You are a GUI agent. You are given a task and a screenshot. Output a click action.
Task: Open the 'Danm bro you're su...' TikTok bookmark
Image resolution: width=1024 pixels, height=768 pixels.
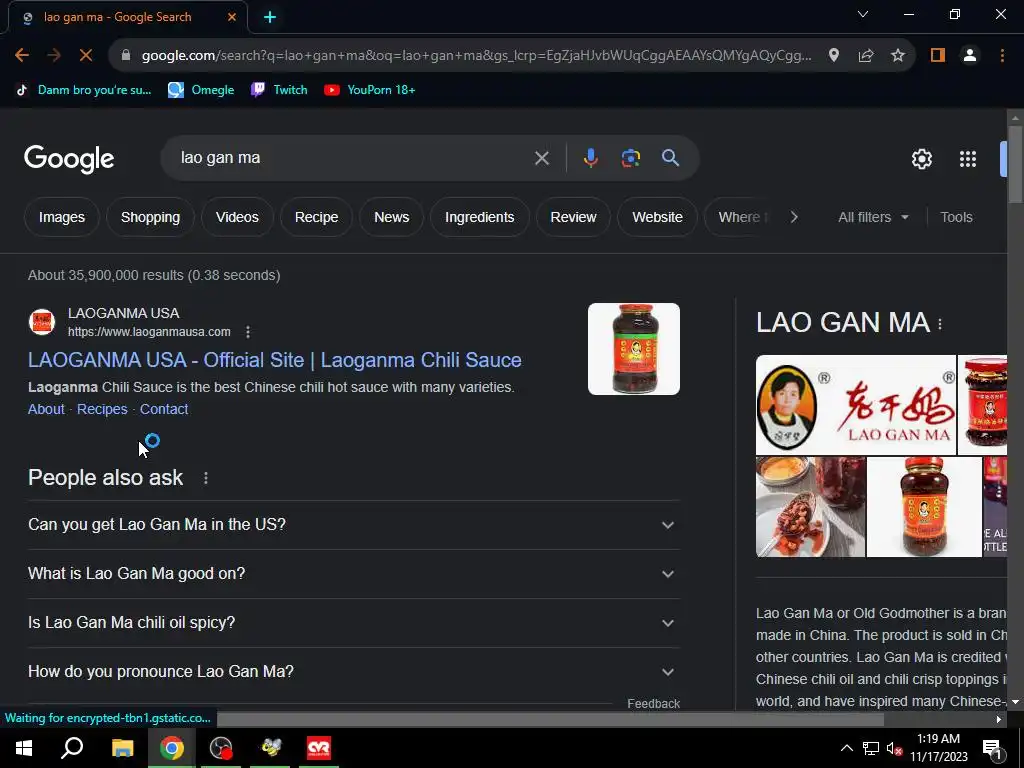click(84, 90)
